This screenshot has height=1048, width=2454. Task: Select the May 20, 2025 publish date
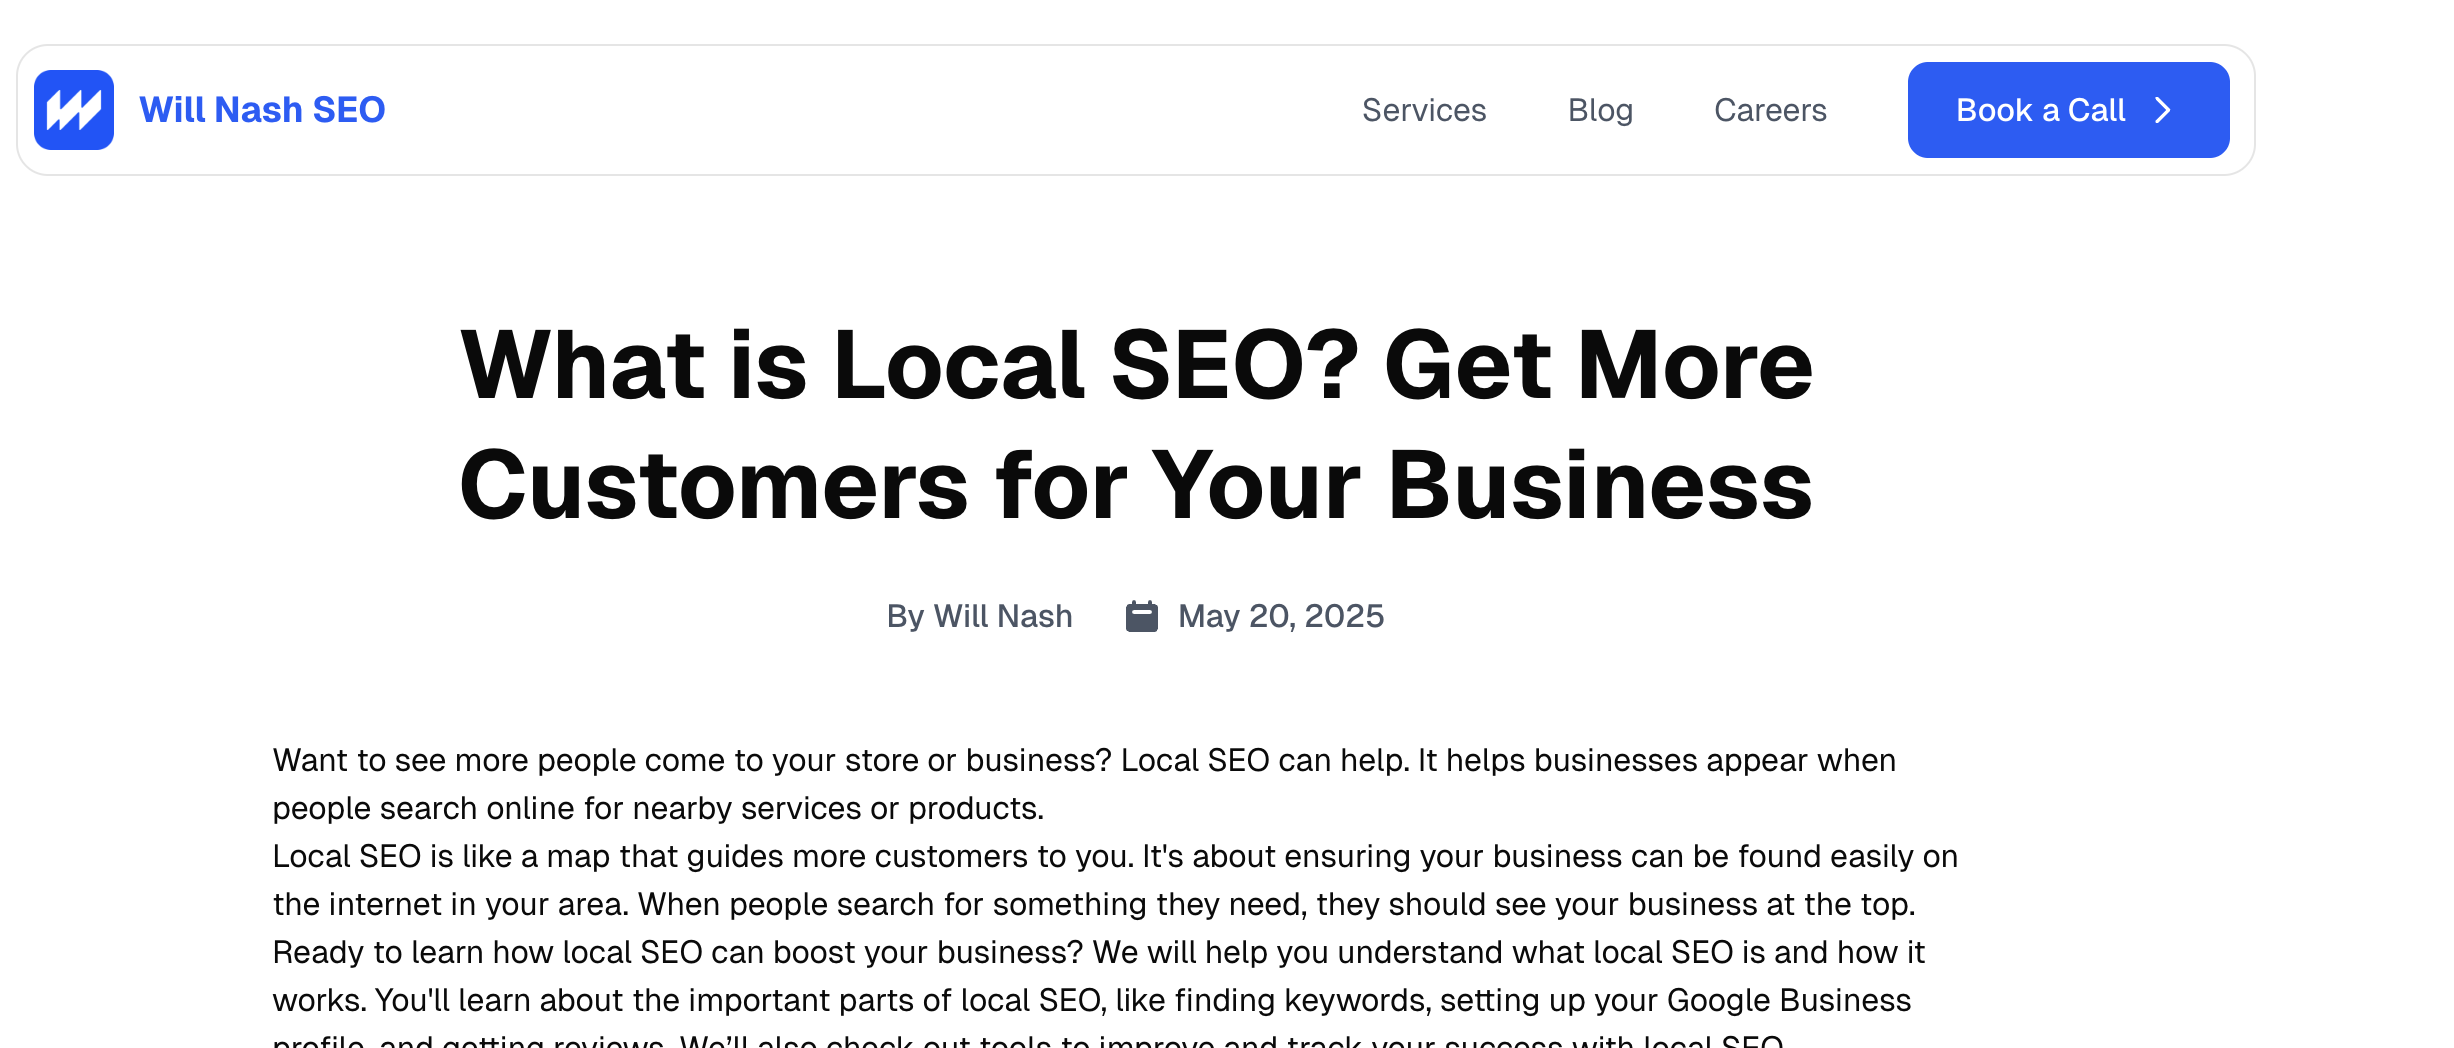pyautogui.click(x=1281, y=616)
